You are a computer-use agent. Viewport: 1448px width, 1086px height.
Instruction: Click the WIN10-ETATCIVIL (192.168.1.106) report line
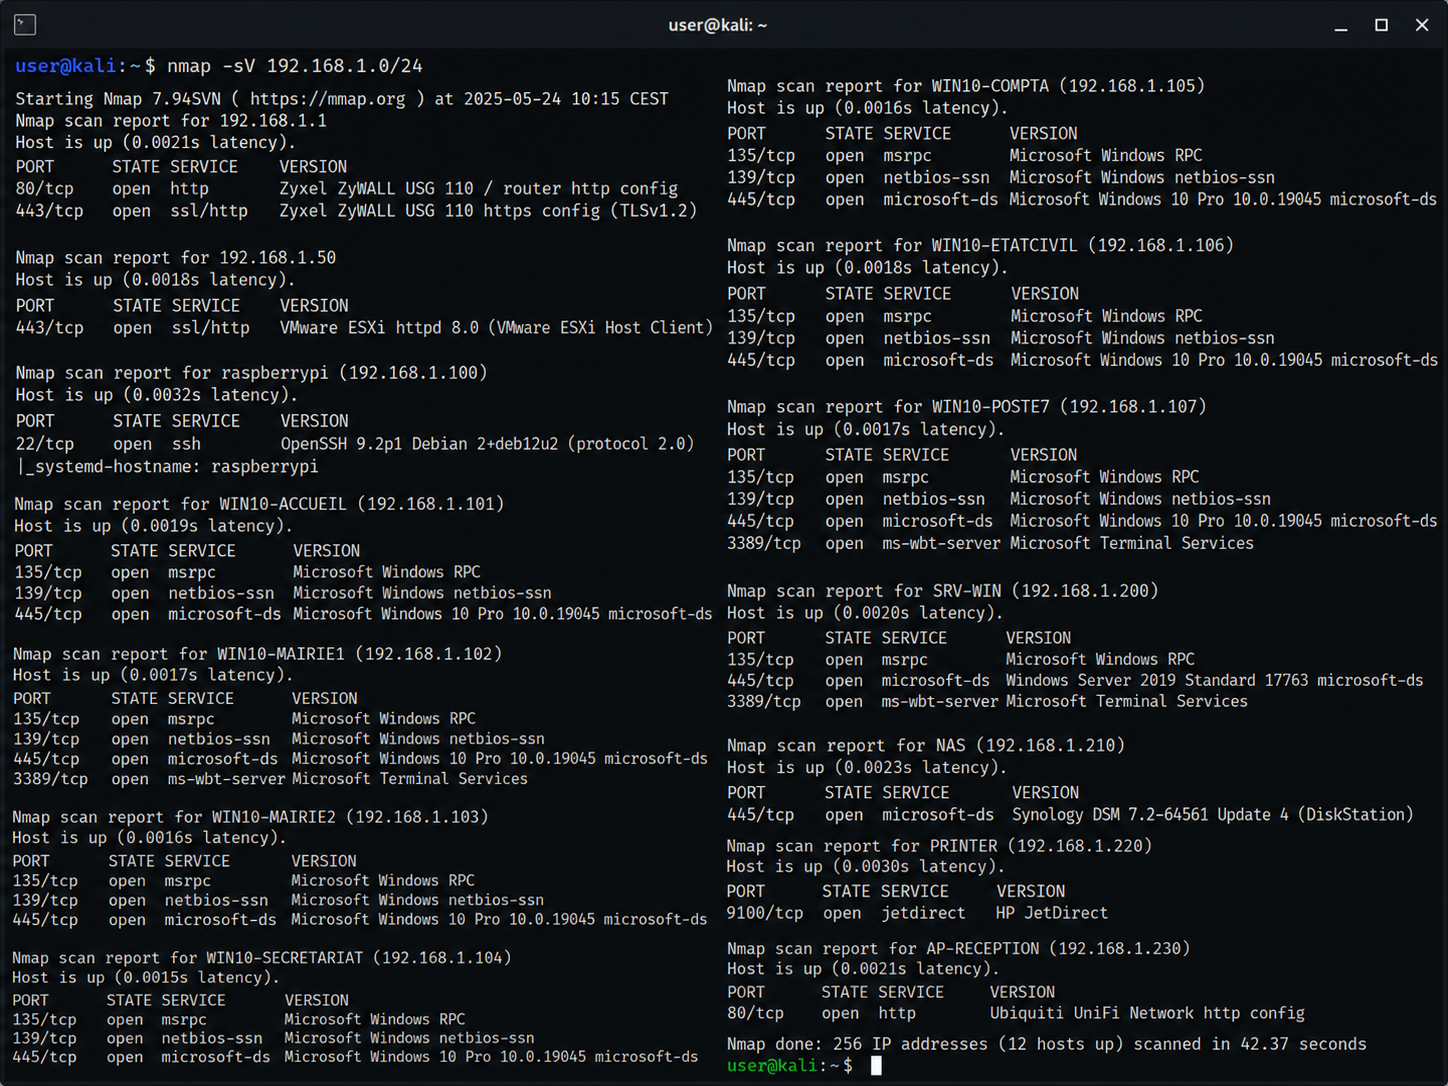pyautogui.click(x=980, y=246)
